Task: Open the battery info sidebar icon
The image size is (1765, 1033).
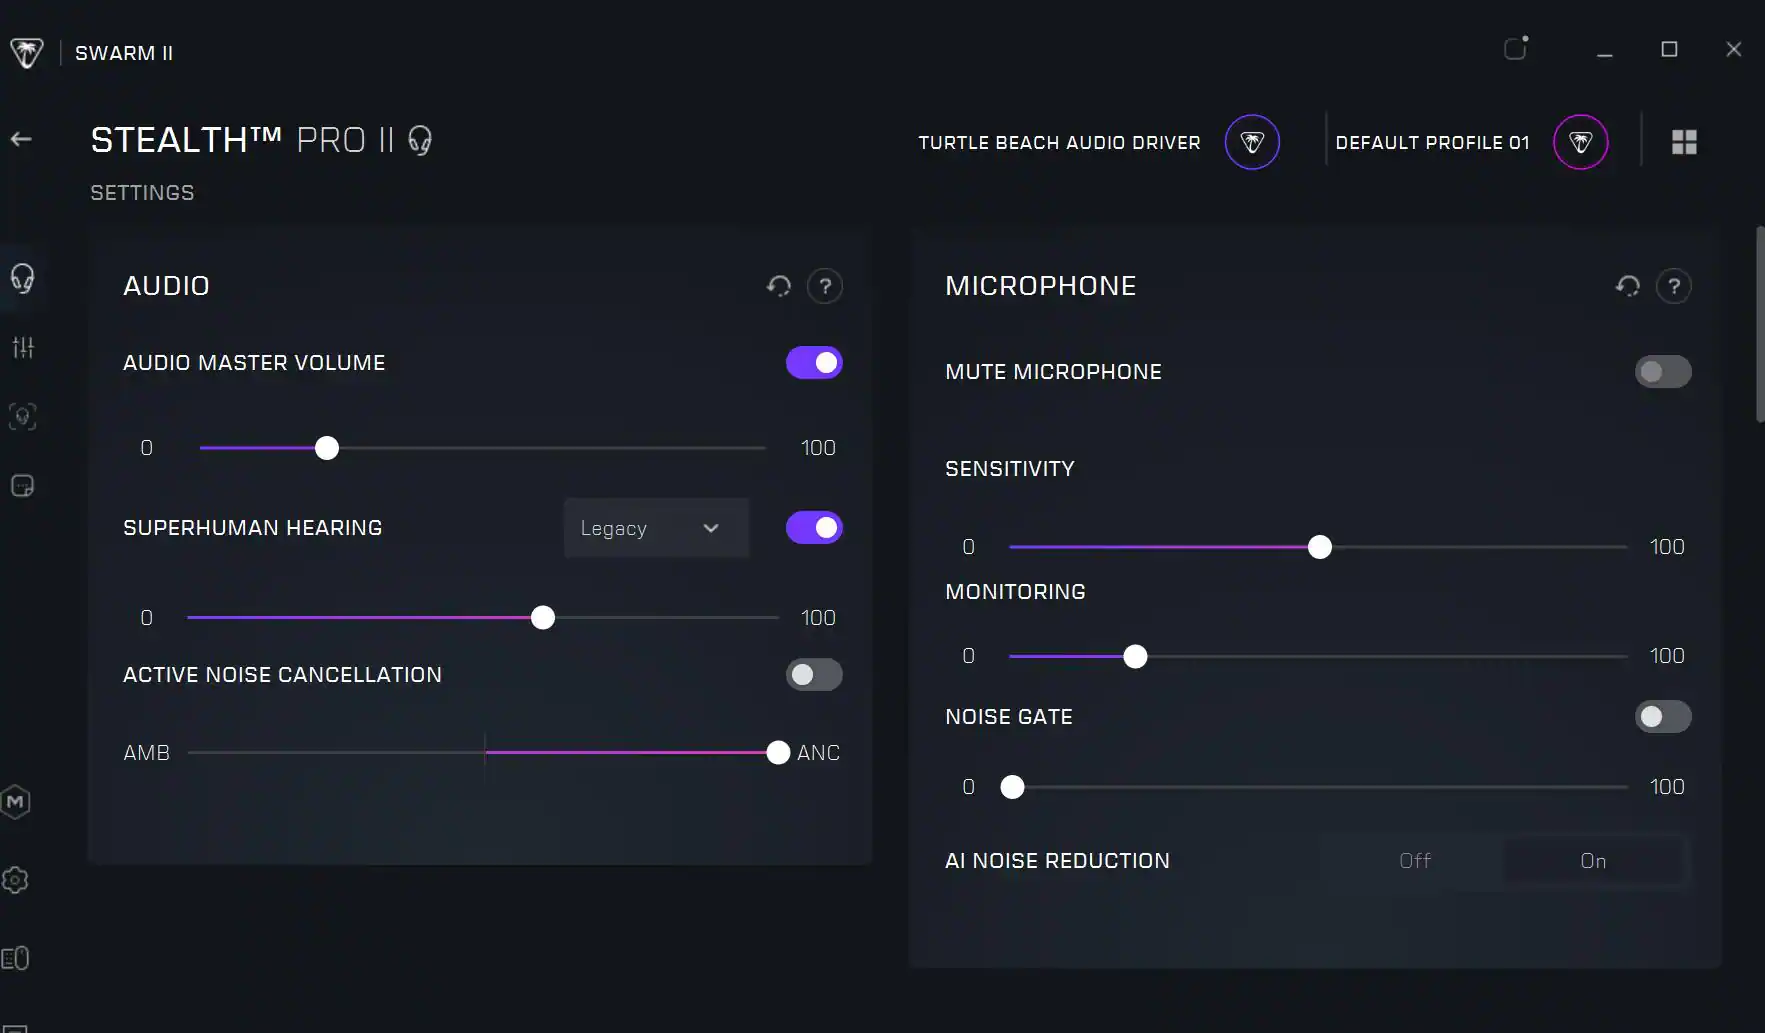Action: (x=15, y=958)
